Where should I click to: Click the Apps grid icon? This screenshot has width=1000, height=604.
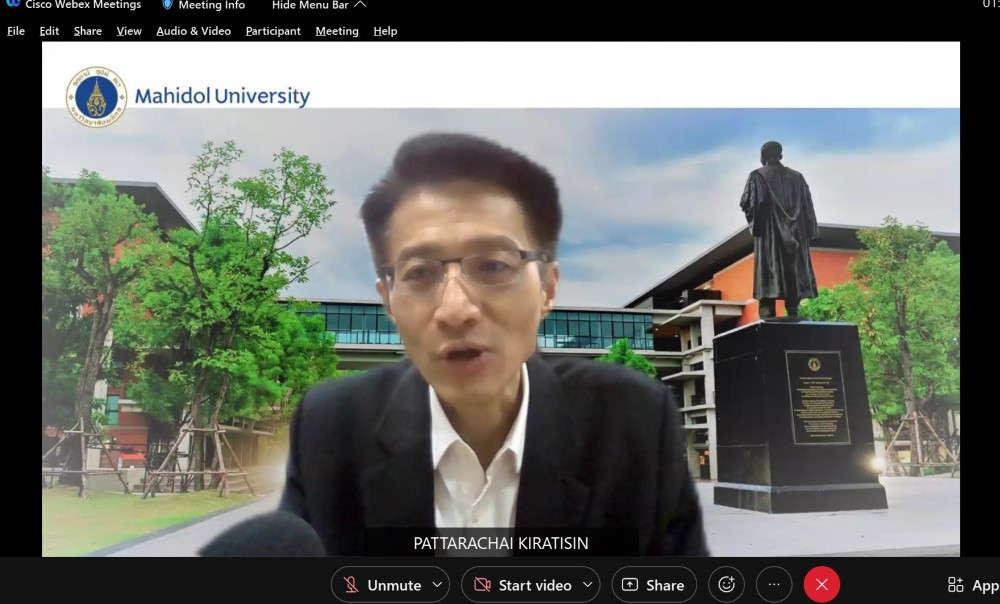click(956, 585)
